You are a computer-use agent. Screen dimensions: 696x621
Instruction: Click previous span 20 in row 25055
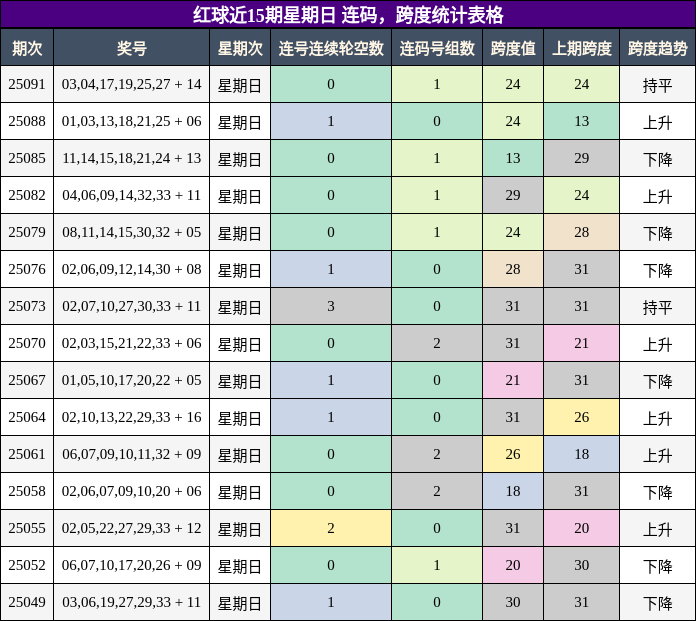click(x=581, y=528)
